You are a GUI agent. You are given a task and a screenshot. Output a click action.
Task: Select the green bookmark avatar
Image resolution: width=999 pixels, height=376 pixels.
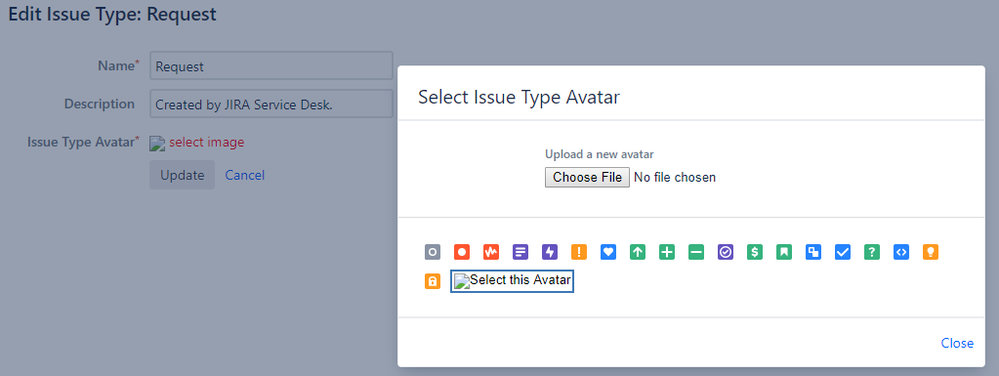tap(784, 252)
